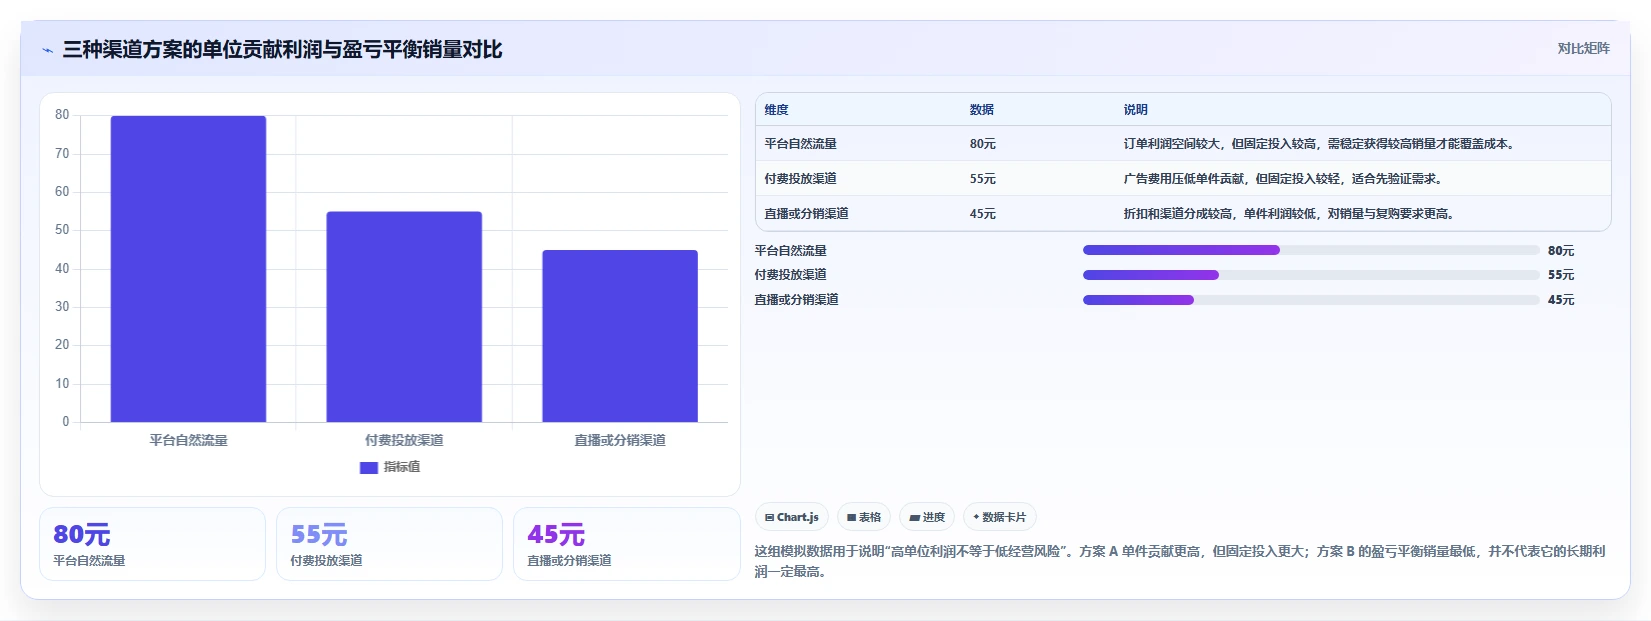Click the 数据卡片 chip star icon
The height and width of the screenshot is (621, 1651).
(x=976, y=517)
